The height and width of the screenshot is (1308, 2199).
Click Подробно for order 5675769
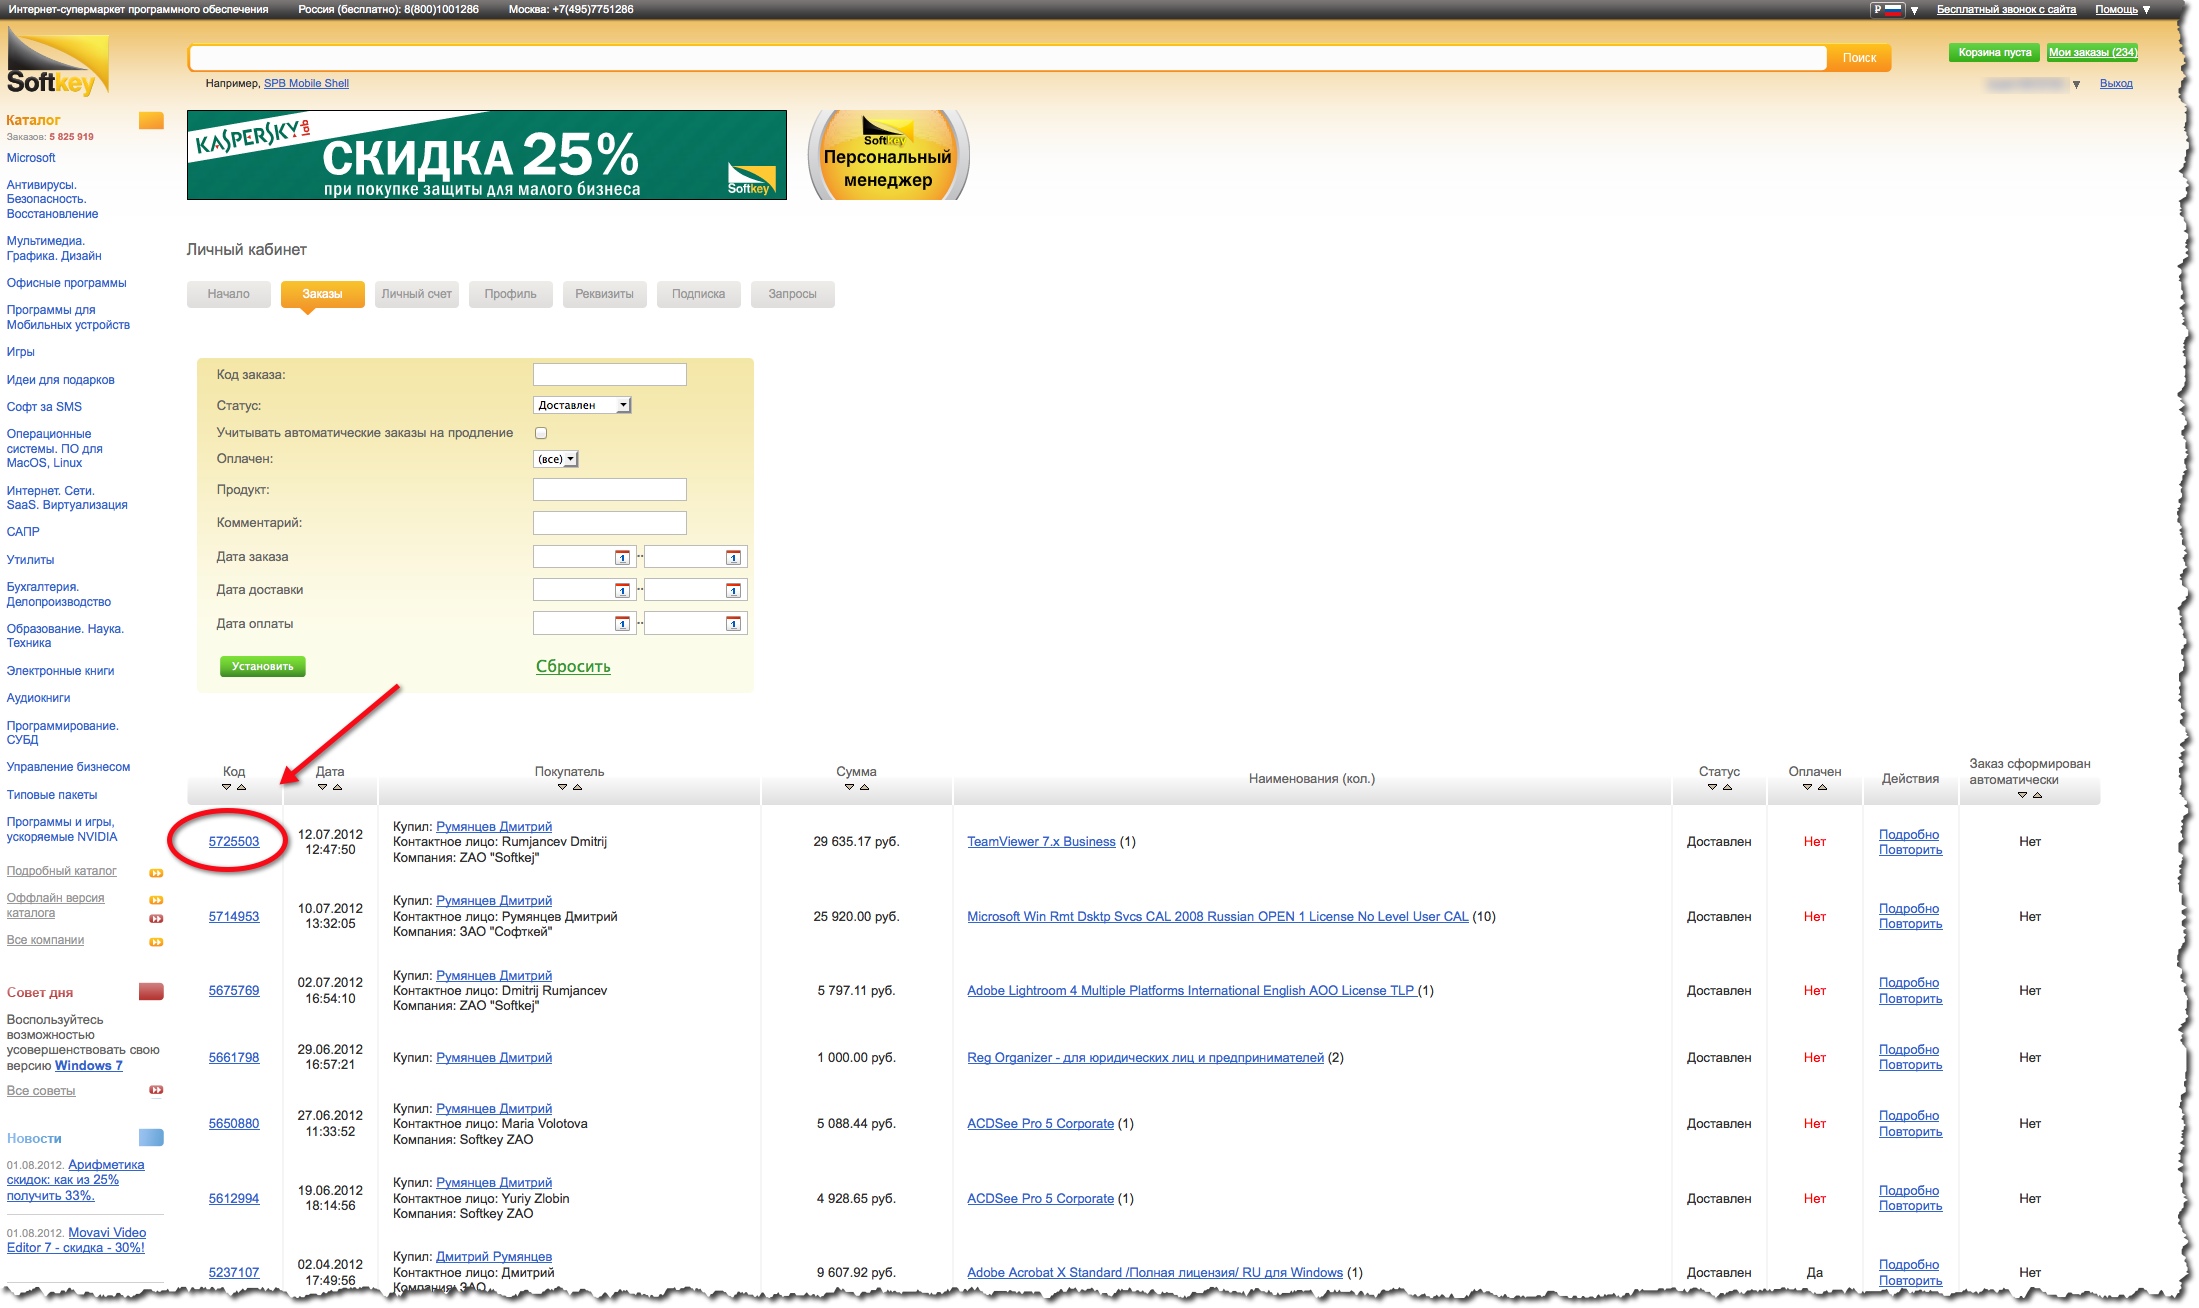click(1909, 983)
